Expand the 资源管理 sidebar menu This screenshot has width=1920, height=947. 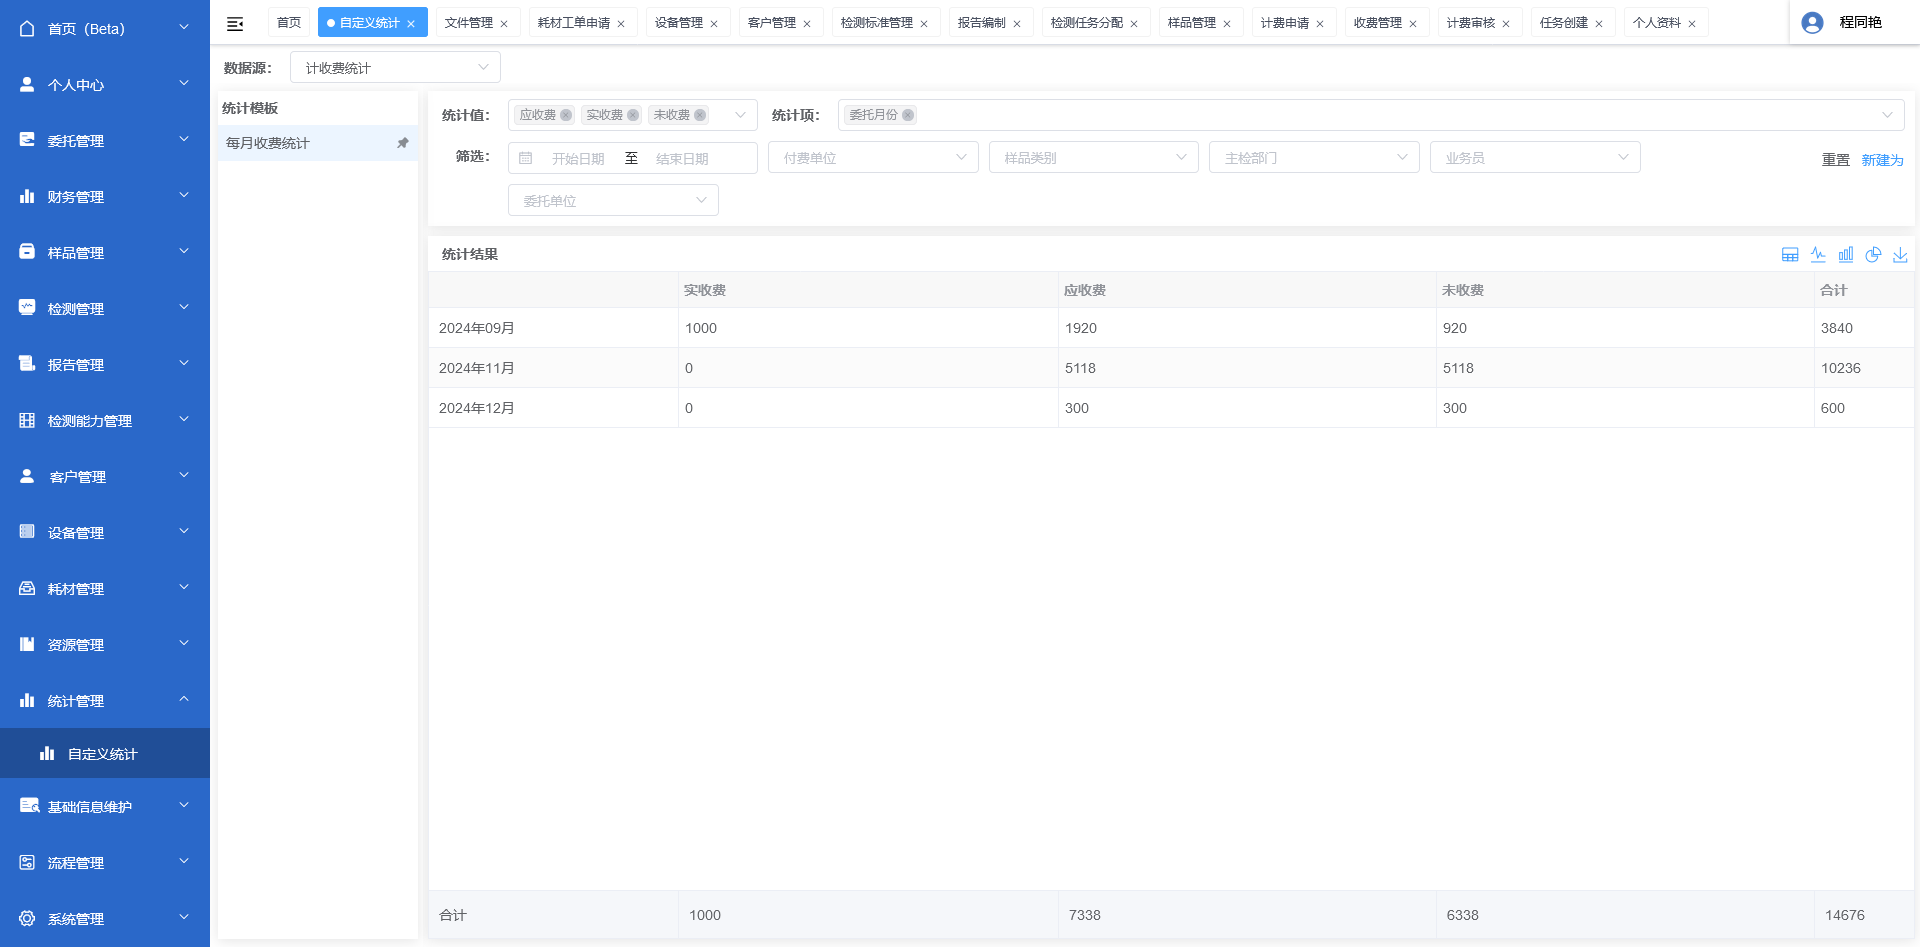(x=105, y=644)
